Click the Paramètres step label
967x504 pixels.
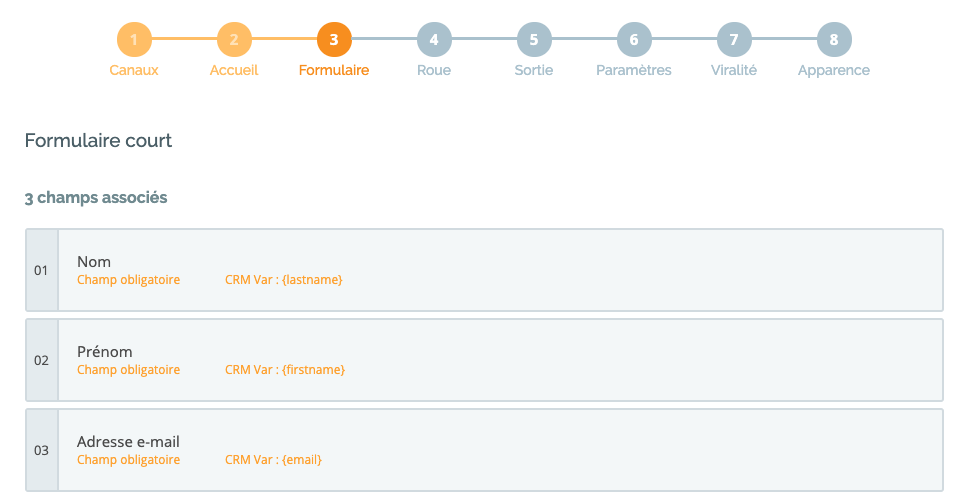(x=634, y=70)
